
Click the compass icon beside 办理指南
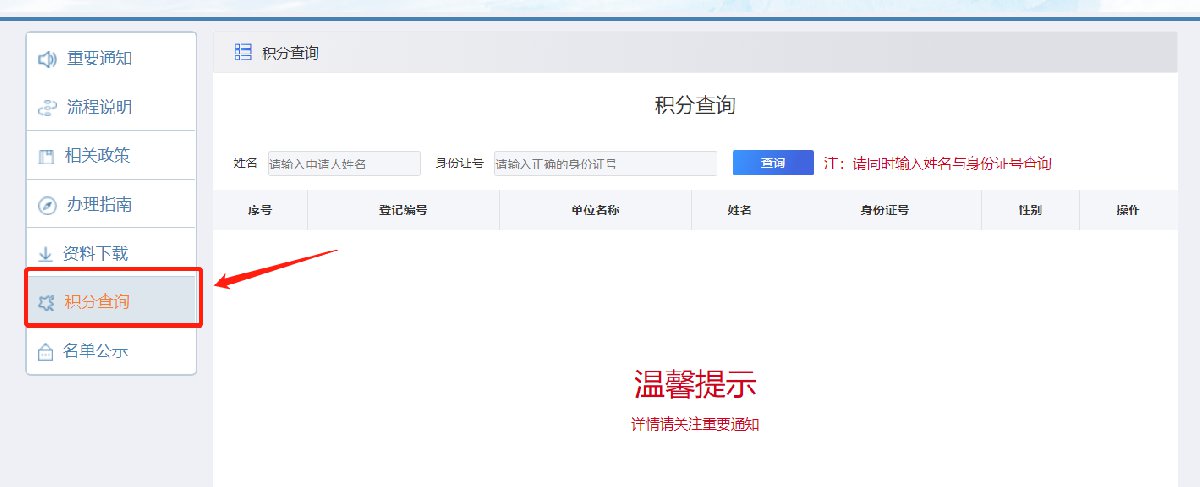click(x=46, y=205)
